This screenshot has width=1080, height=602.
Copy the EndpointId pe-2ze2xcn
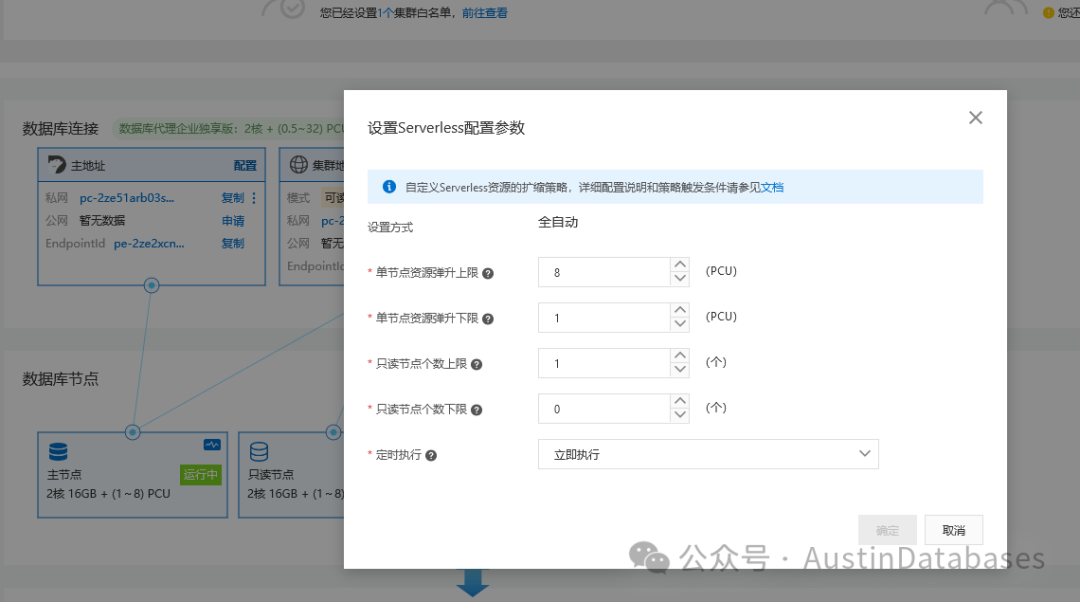pyautogui.click(x=233, y=243)
